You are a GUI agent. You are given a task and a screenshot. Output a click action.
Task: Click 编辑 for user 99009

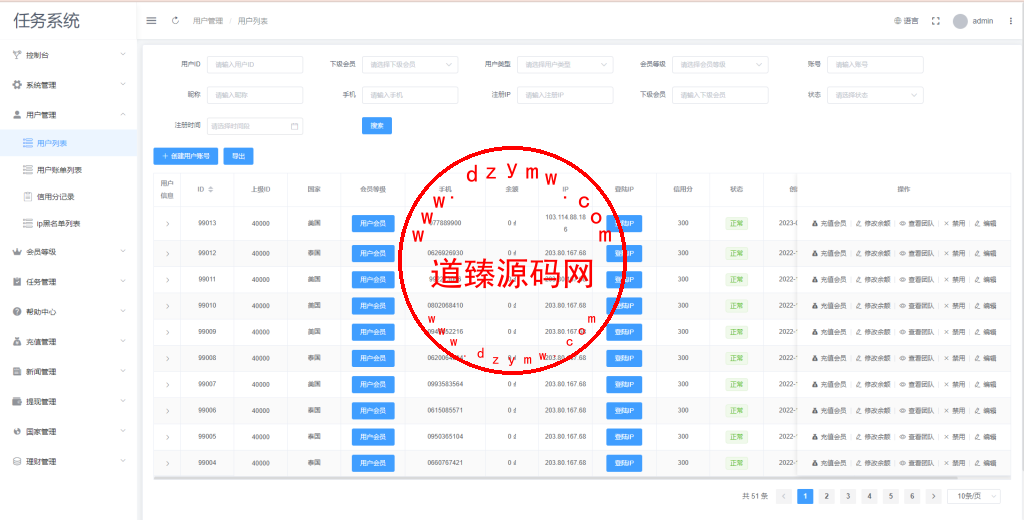(x=985, y=332)
